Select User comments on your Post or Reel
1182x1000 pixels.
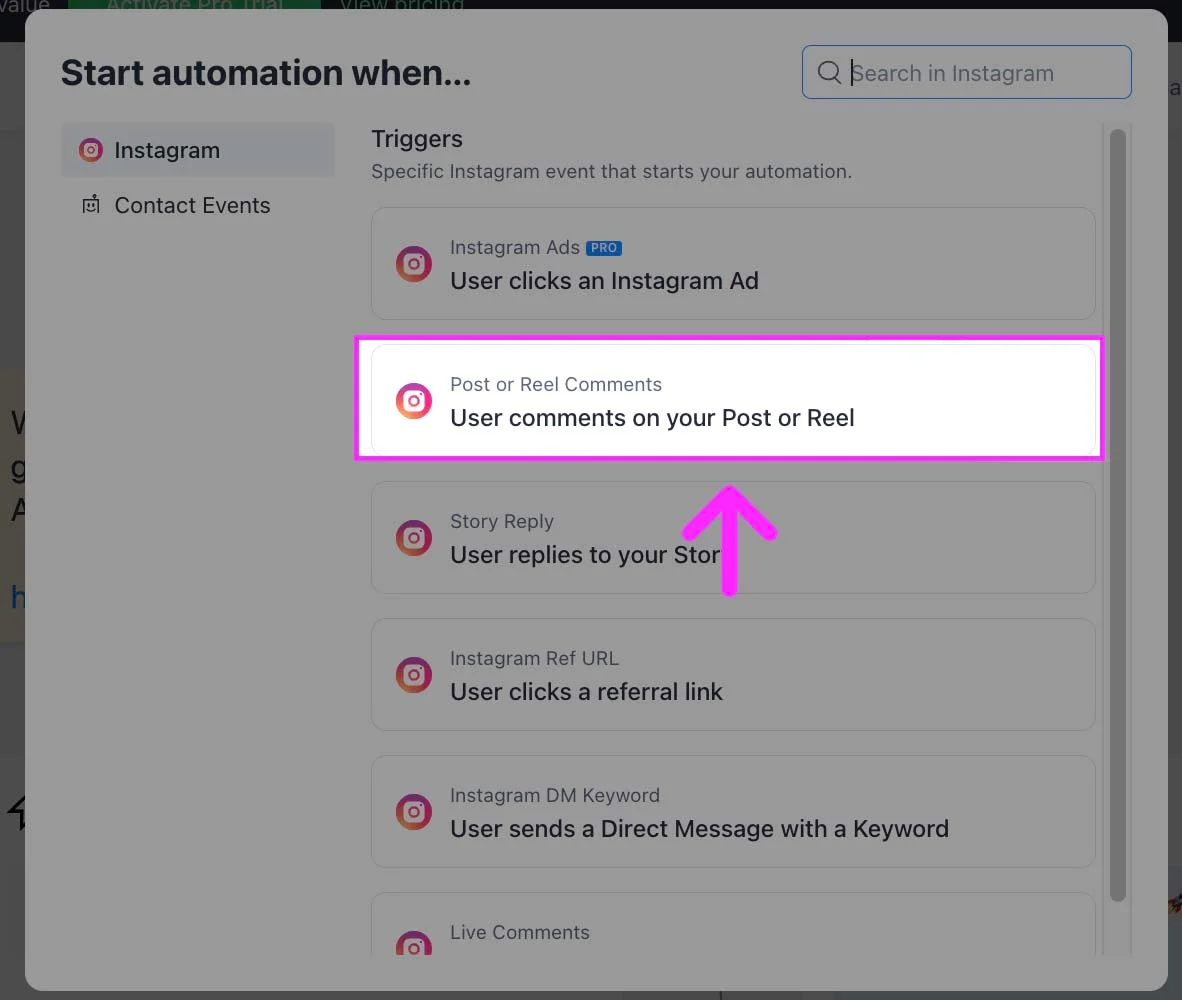[733, 400]
